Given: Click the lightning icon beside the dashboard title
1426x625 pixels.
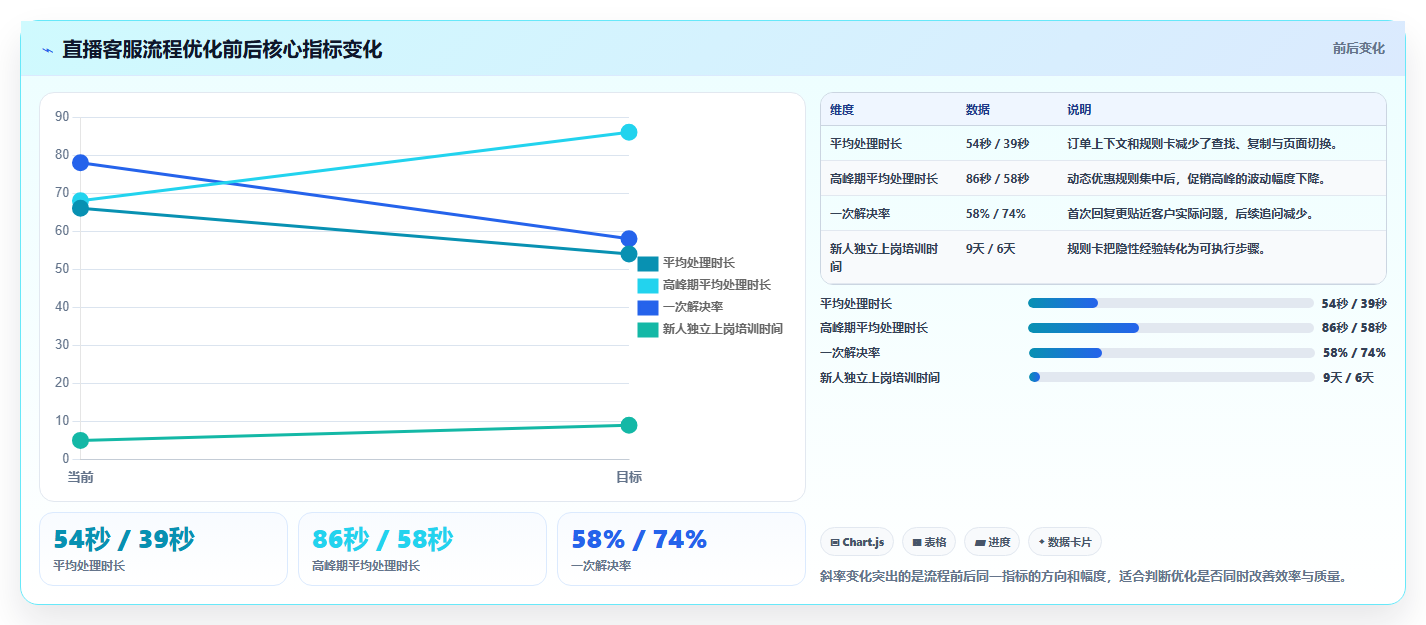Looking at the screenshot, I should coord(48,50).
